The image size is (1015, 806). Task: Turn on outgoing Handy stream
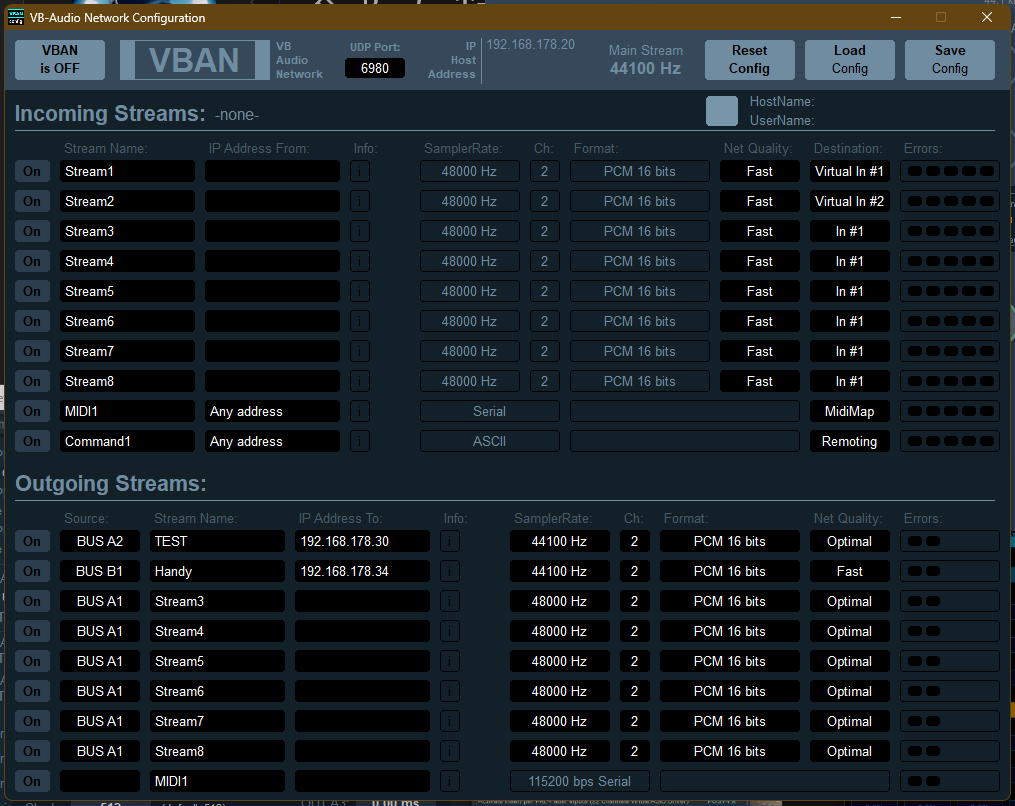pyautogui.click(x=32, y=571)
